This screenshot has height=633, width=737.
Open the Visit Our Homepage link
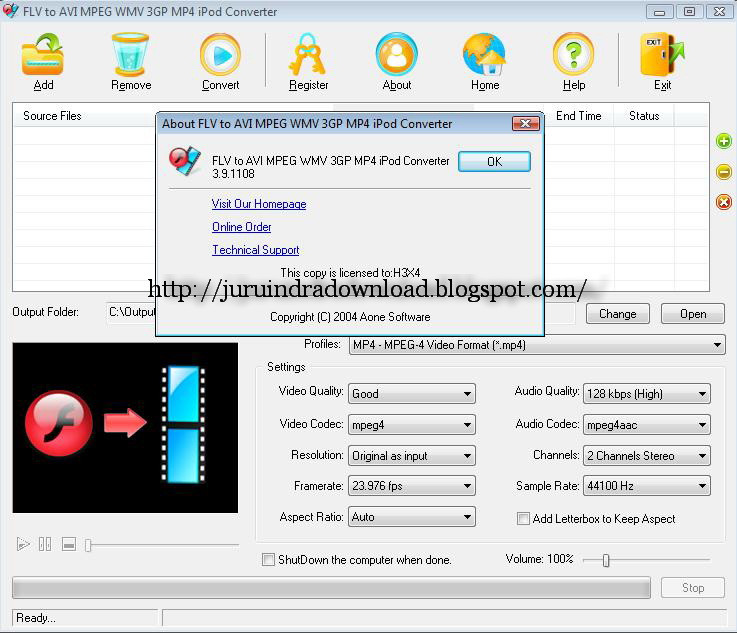(x=259, y=204)
